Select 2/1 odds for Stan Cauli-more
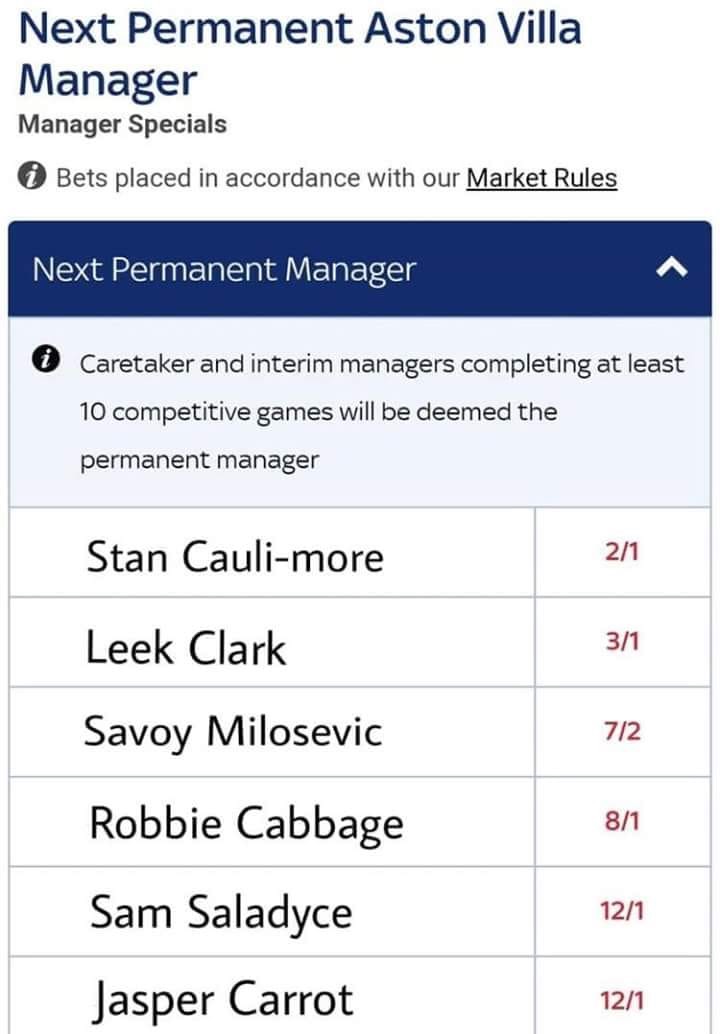The height and width of the screenshot is (1034, 720). click(x=623, y=552)
